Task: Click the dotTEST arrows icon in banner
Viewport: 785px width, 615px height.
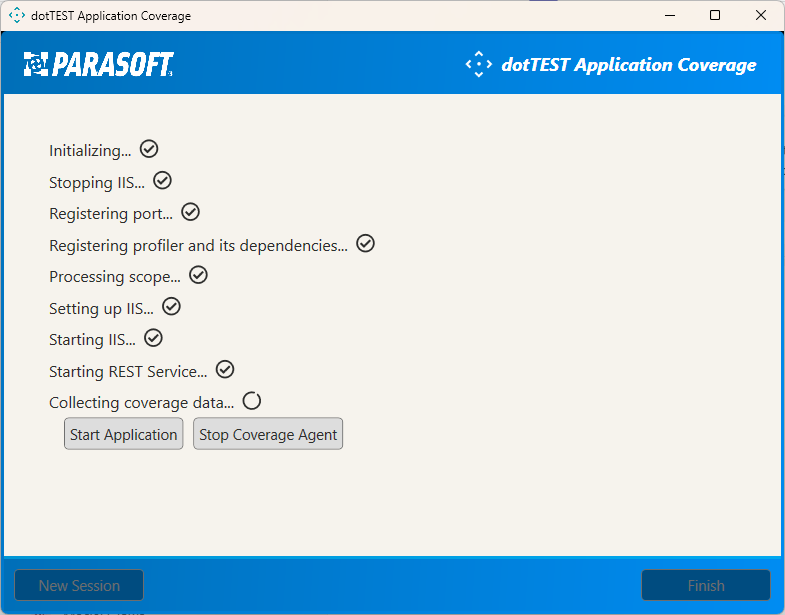Action: click(x=479, y=64)
